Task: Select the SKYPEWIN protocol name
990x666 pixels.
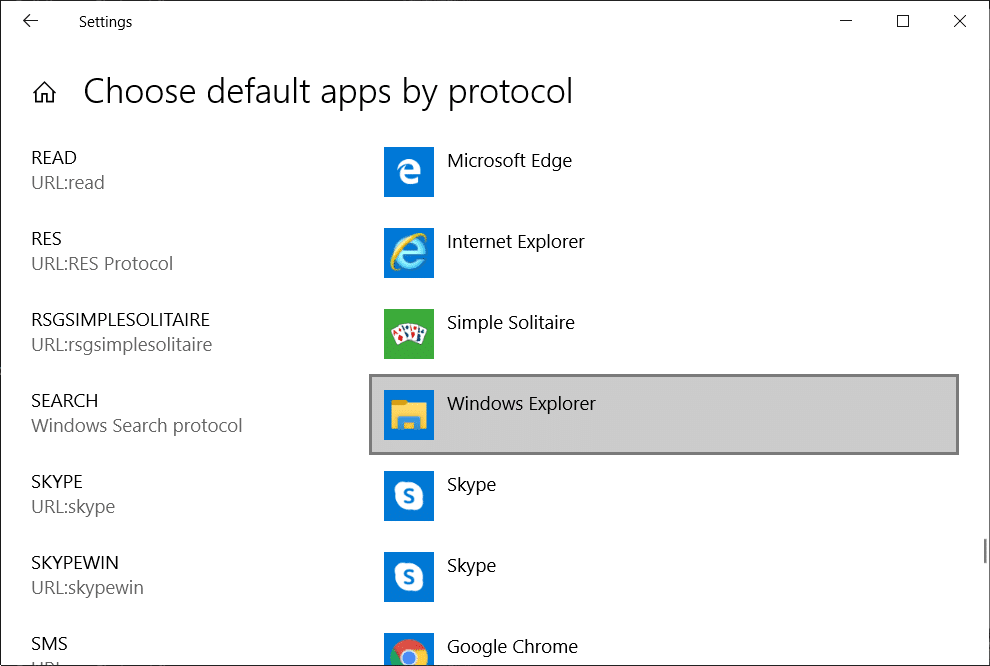Action: click(x=75, y=562)
